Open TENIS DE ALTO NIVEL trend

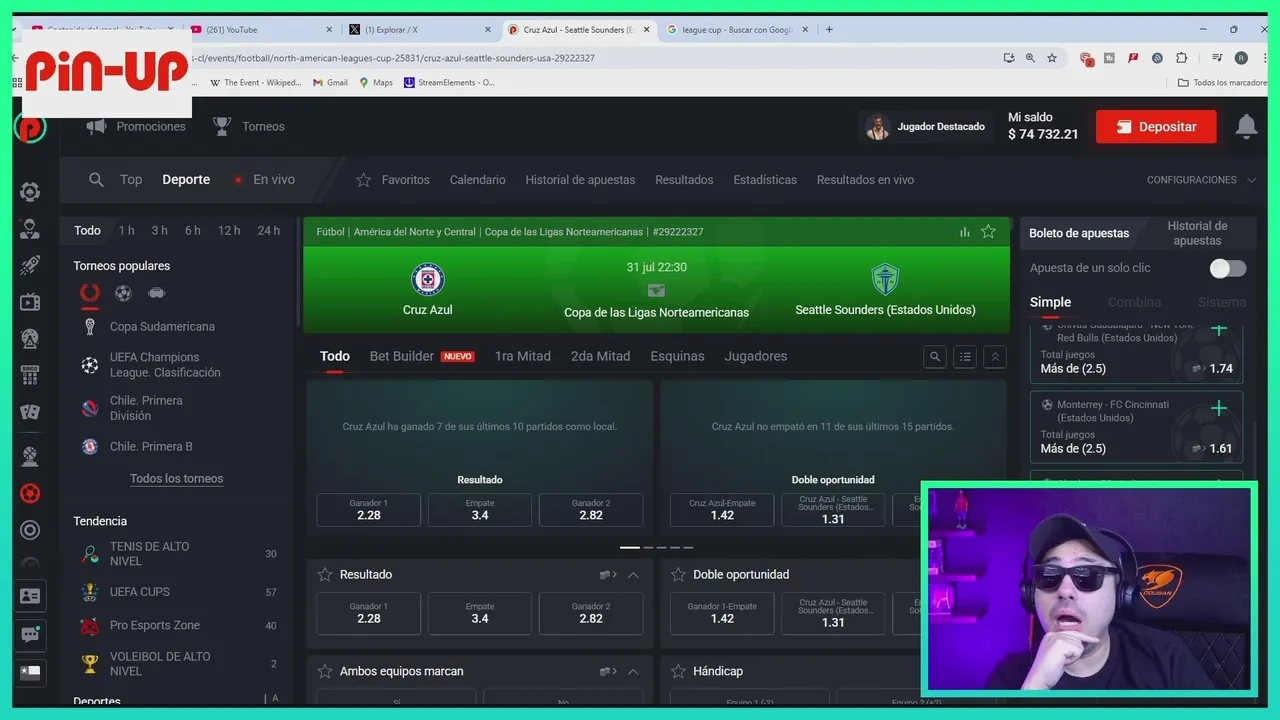pyautogui.click(x=149, y=554)
